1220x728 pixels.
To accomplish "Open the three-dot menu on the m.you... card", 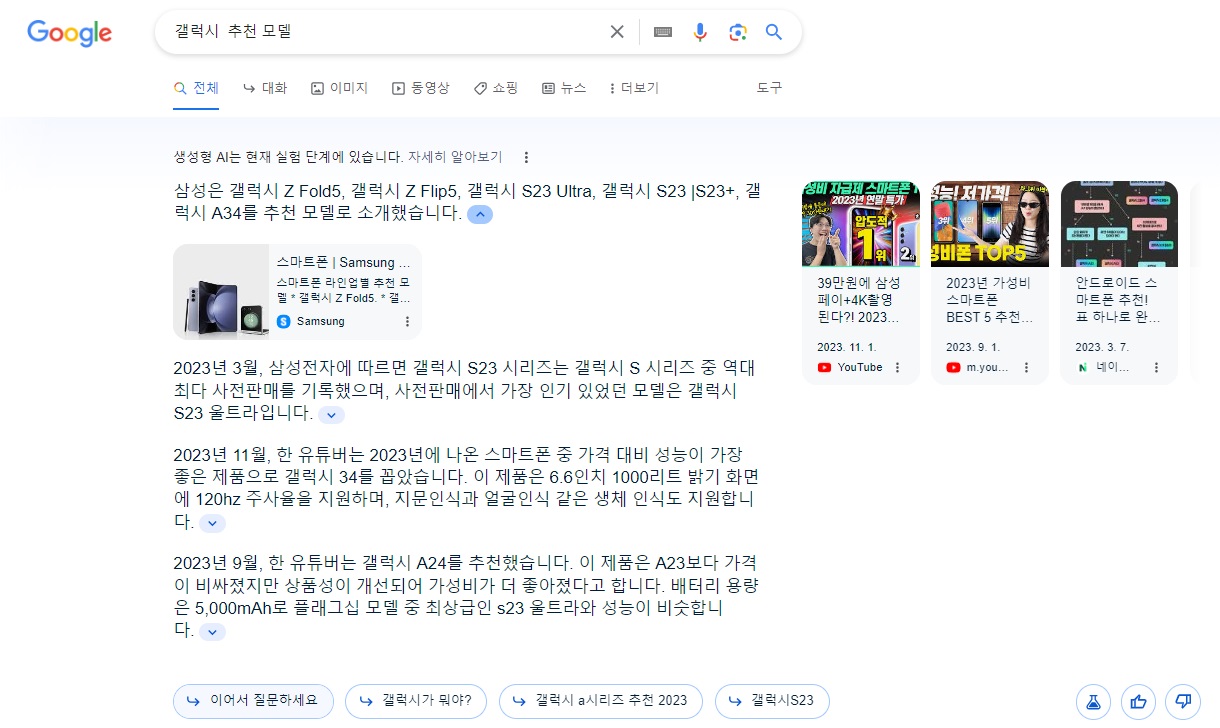I will (x=1027, y=367).
